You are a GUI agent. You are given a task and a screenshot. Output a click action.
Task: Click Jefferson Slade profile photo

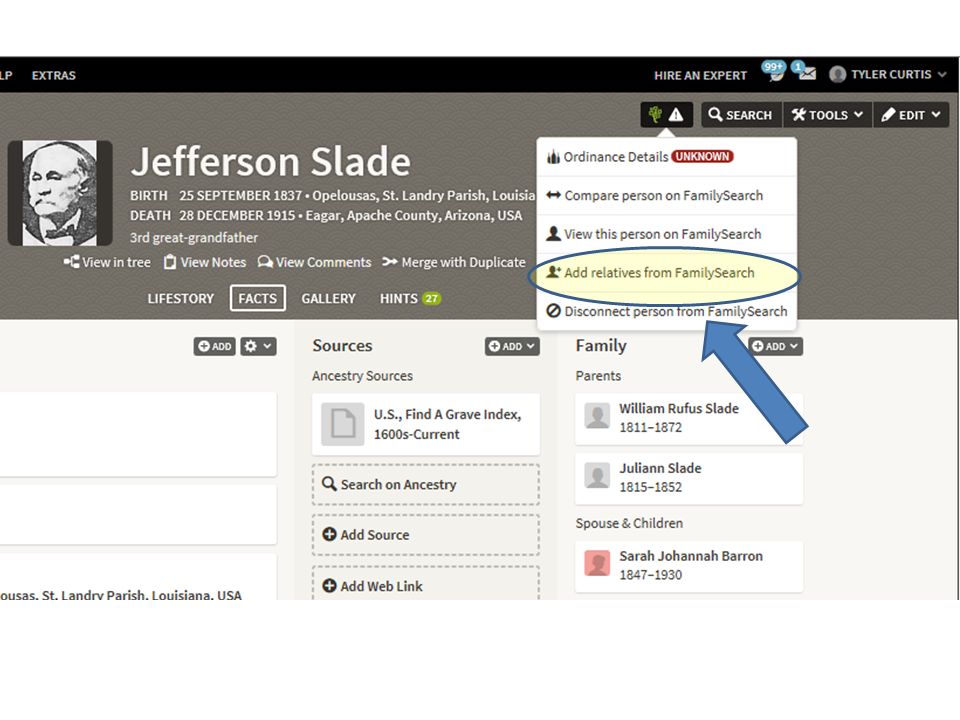point(60,193)
